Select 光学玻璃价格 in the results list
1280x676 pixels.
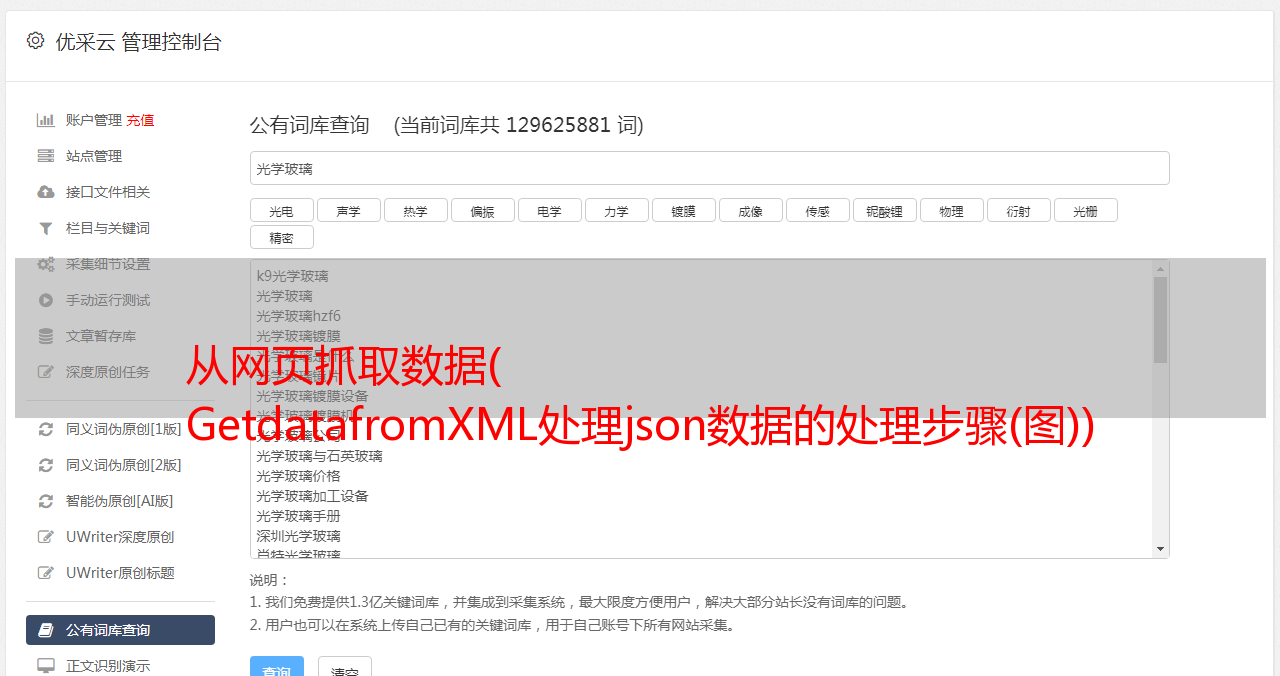[298, 476]
